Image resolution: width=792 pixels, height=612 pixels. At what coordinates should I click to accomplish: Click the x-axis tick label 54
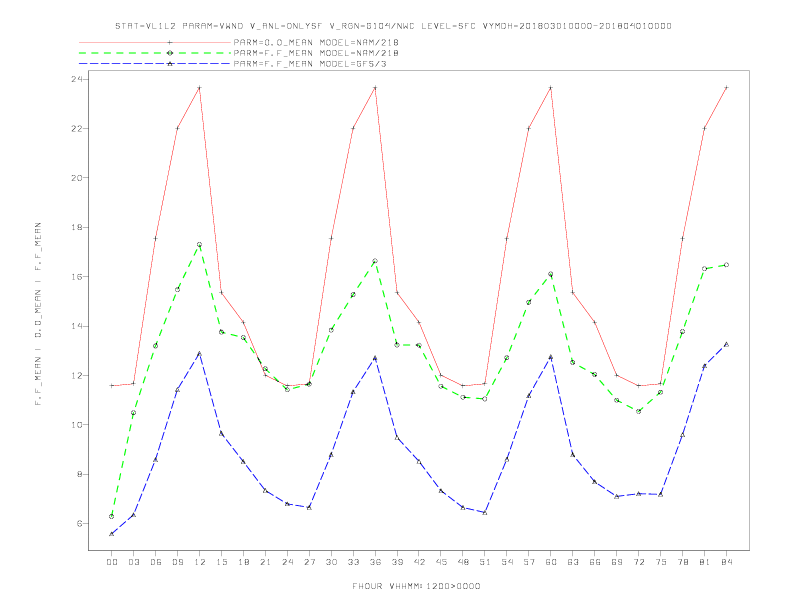click(x=507, y=562)
